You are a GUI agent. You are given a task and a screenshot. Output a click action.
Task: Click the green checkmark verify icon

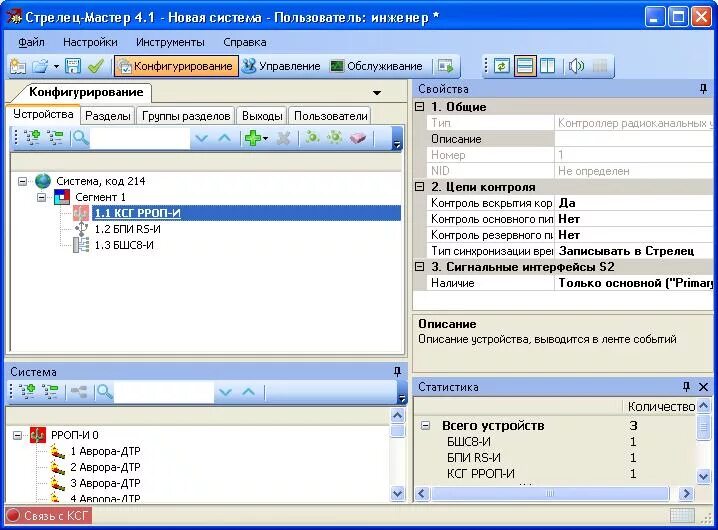(x=96, y=66)
